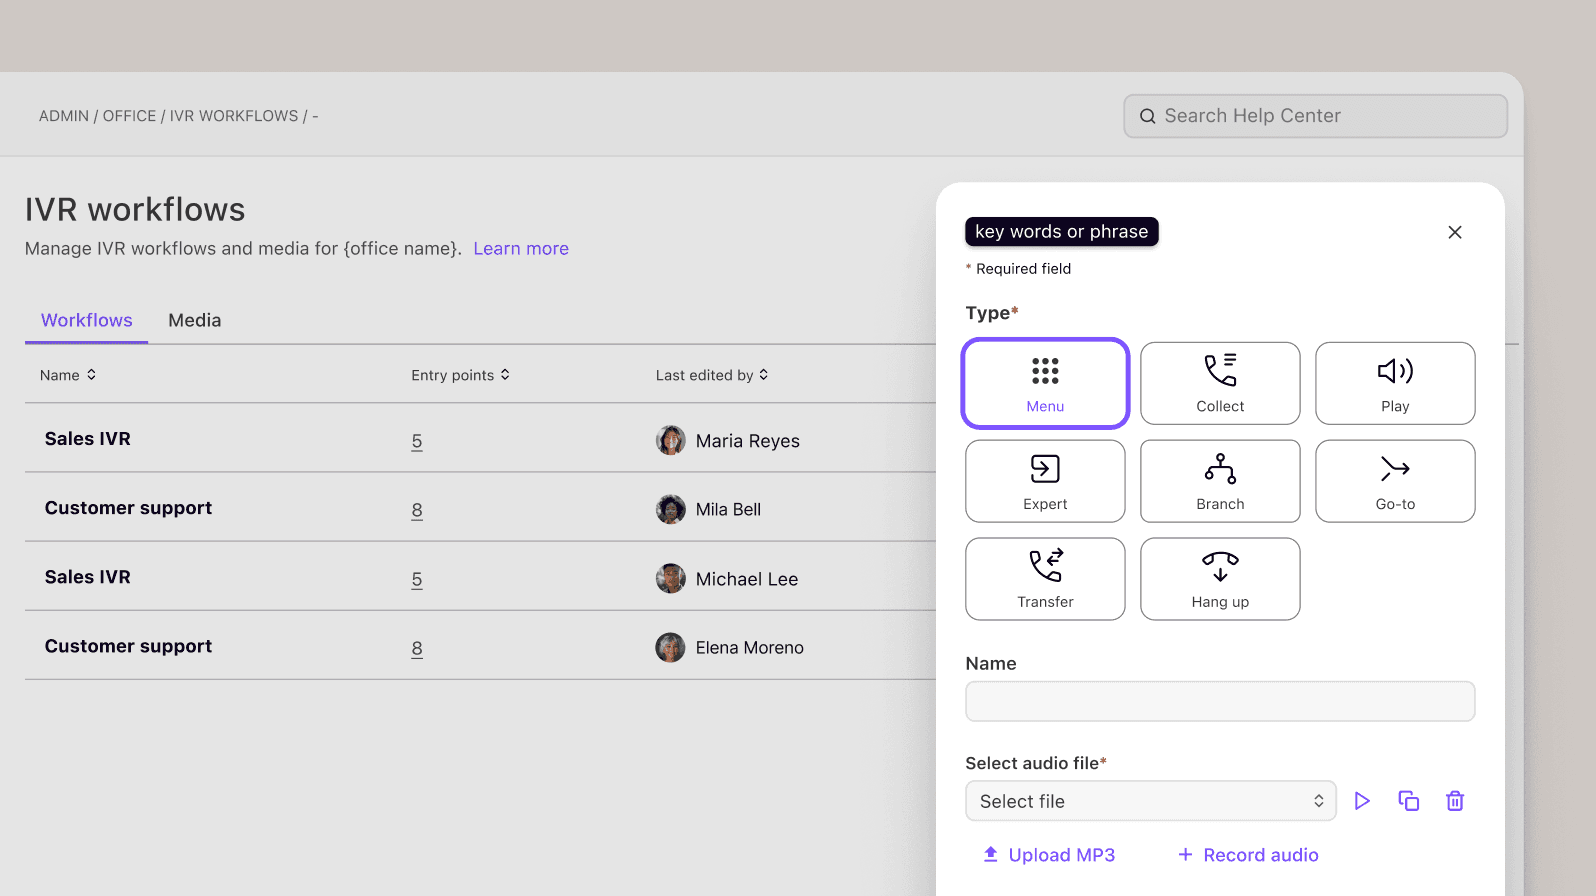This screenshot has width=1596, height=896.
Task: Switch to the Media tab
Action: 195,321
